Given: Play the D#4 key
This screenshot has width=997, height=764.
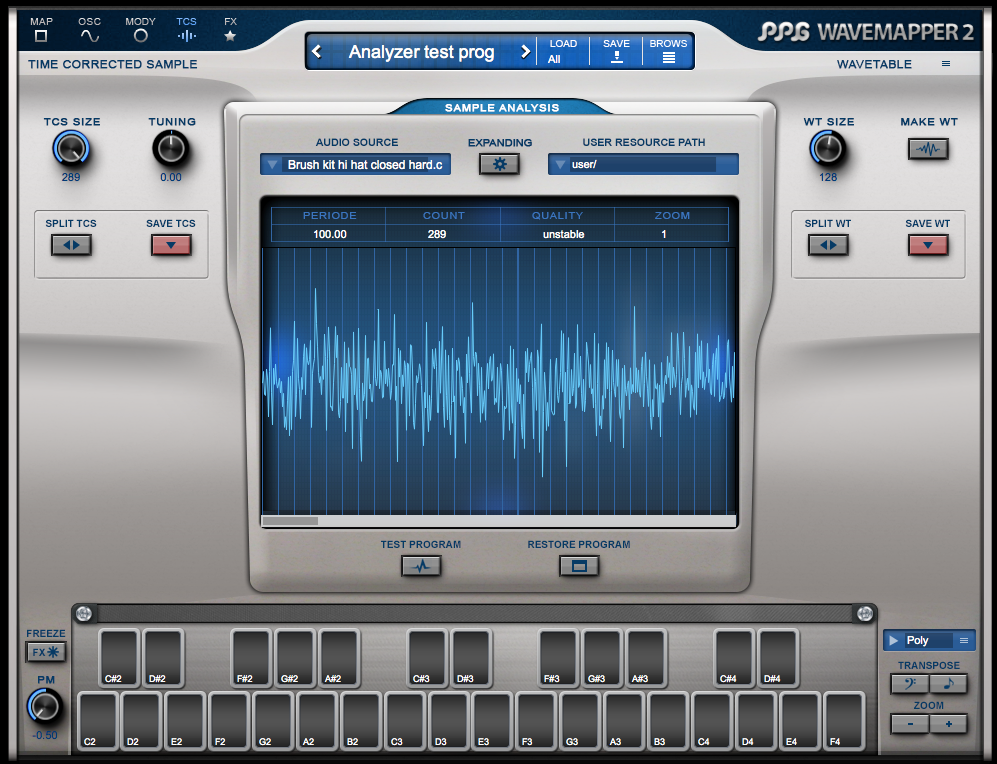Looking at the screenshot, I should pyautogui.click(x=778, y=658).
